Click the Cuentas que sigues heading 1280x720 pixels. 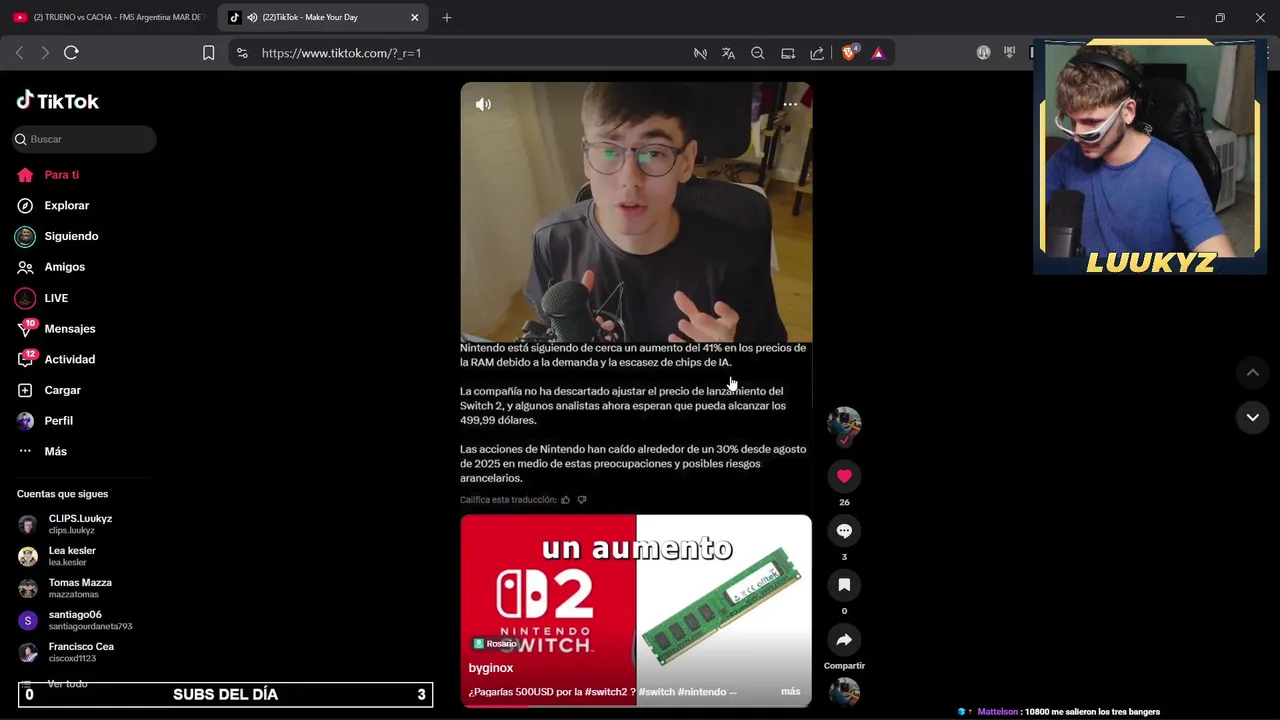pos(62,494)
